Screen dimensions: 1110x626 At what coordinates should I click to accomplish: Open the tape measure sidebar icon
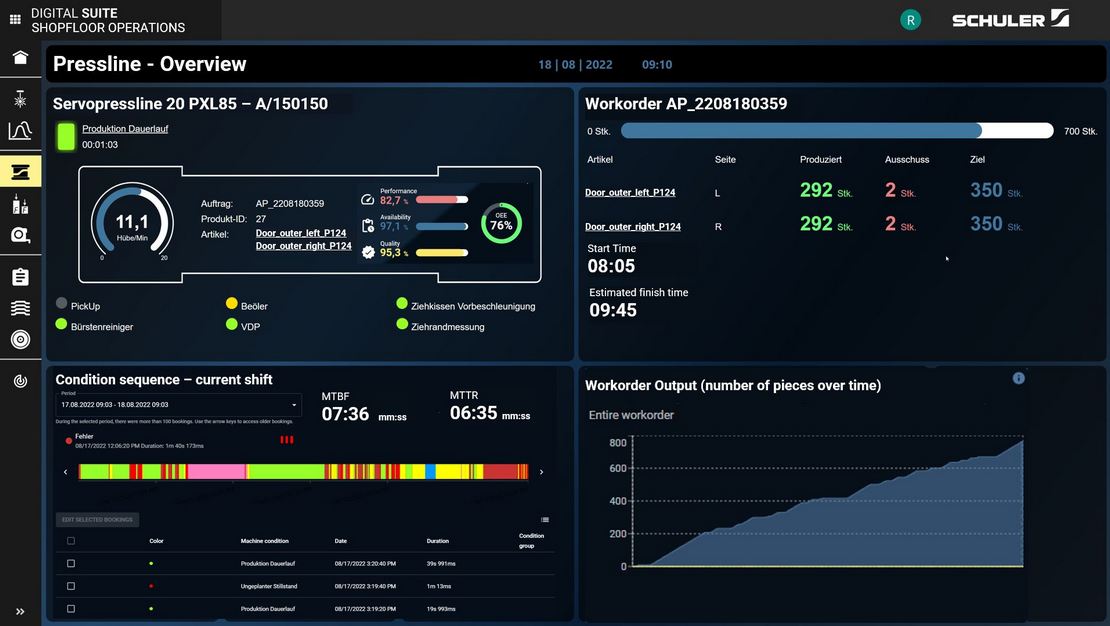point(21,235)
